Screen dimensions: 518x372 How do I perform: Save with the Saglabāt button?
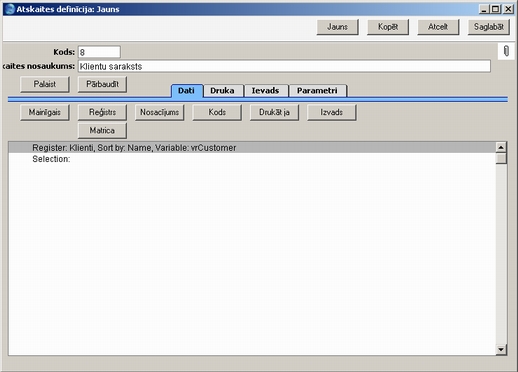[489, 27]
